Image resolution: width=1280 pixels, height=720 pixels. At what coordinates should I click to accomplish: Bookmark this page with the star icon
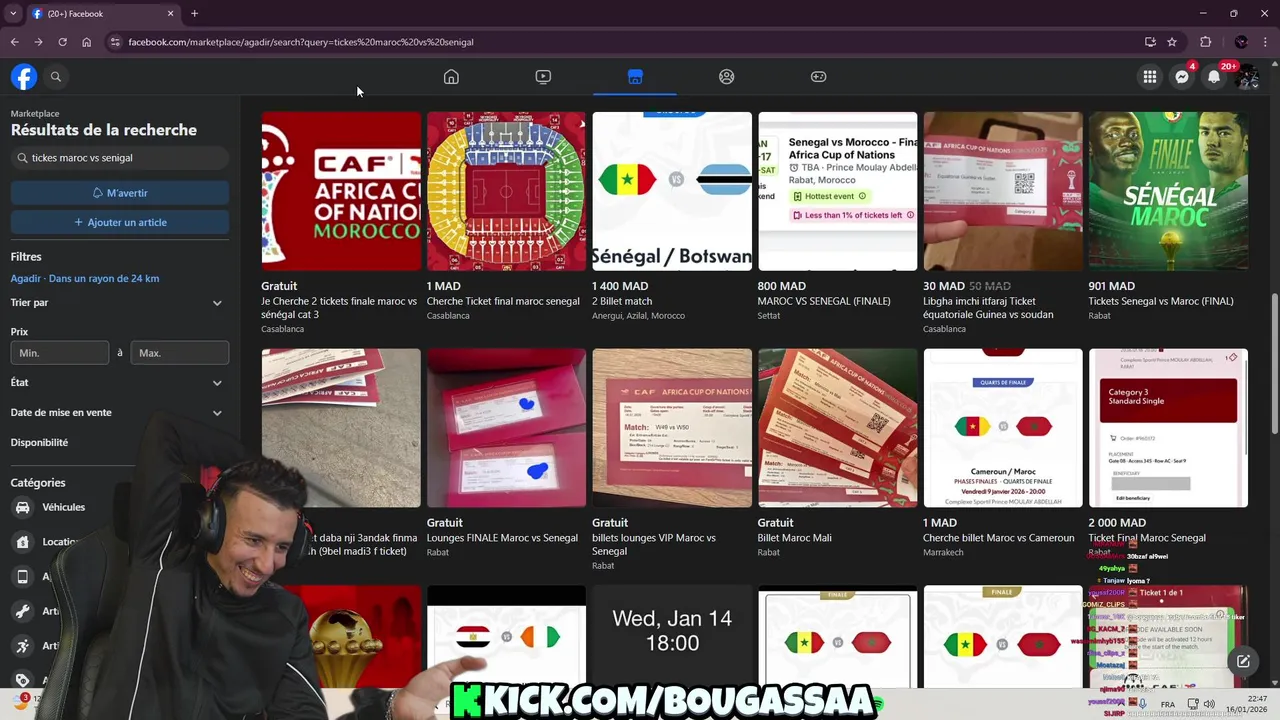point(1172,42)
